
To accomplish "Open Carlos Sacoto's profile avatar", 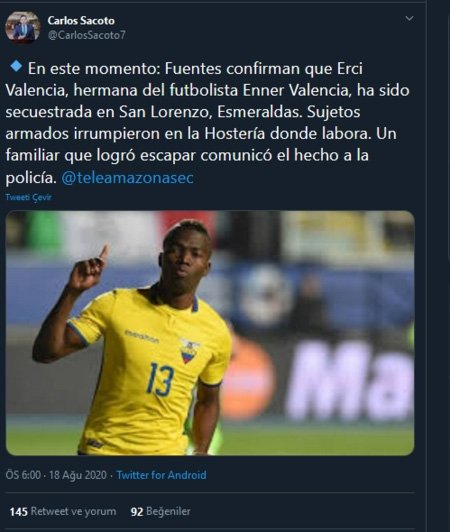I will pyautogui.click(x=22, y=27).
